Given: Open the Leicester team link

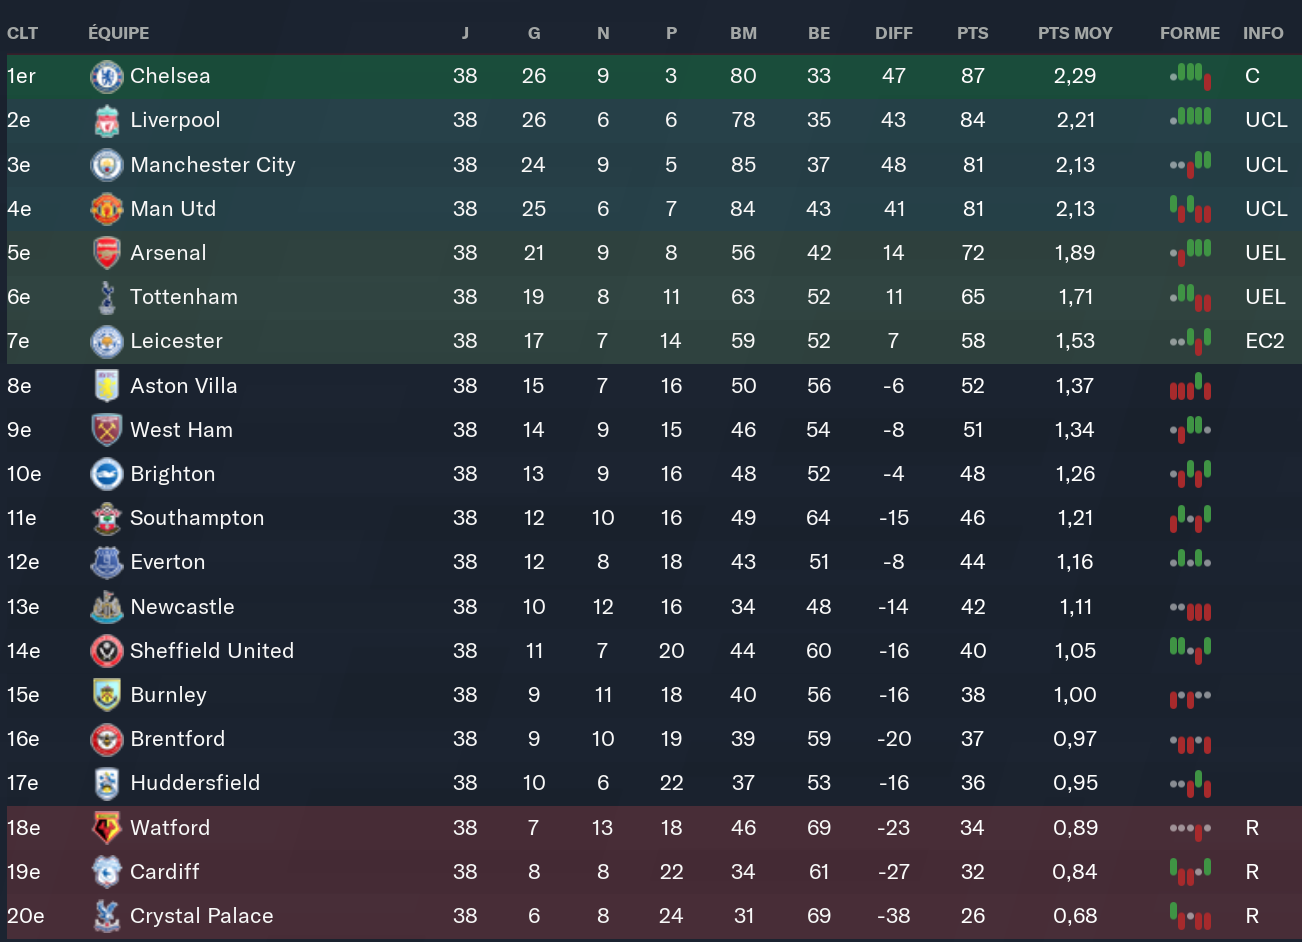Looking at the screenshot, I should [176, 341].
